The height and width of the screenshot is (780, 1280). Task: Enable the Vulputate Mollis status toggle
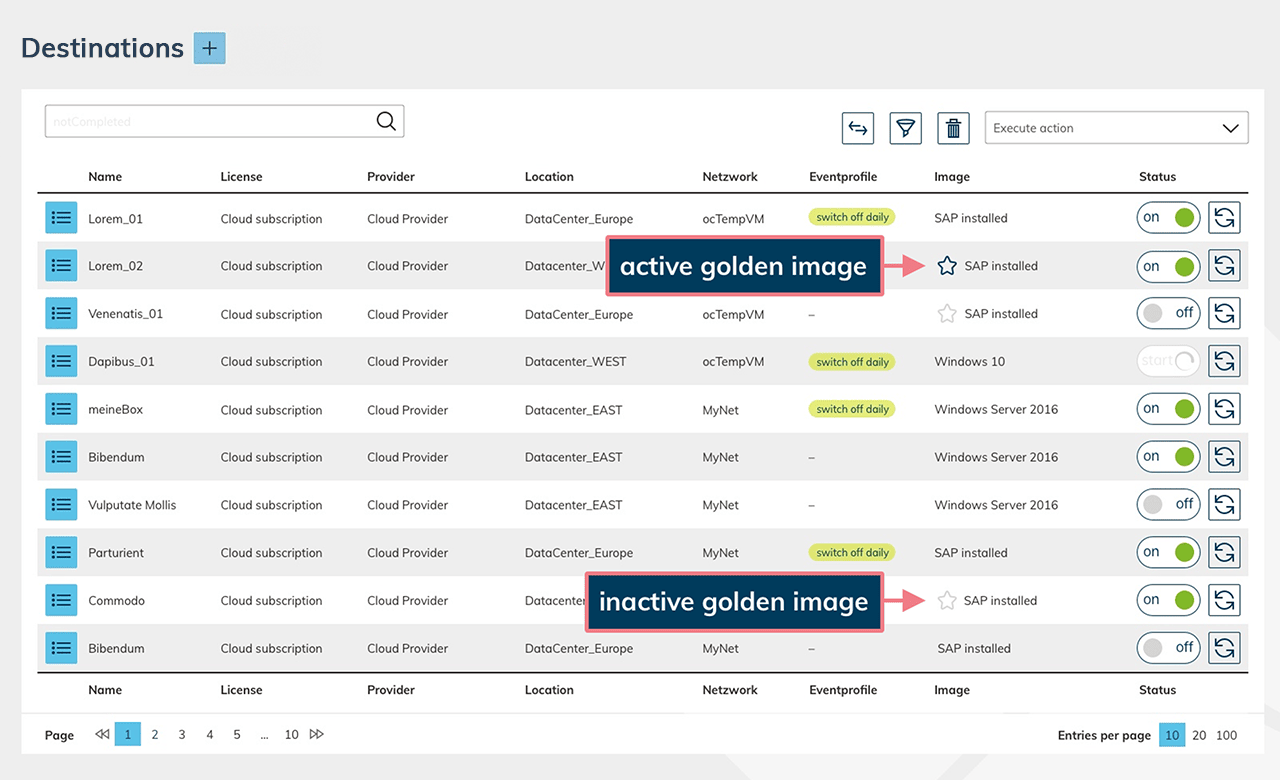click(x=1168, y=505)
